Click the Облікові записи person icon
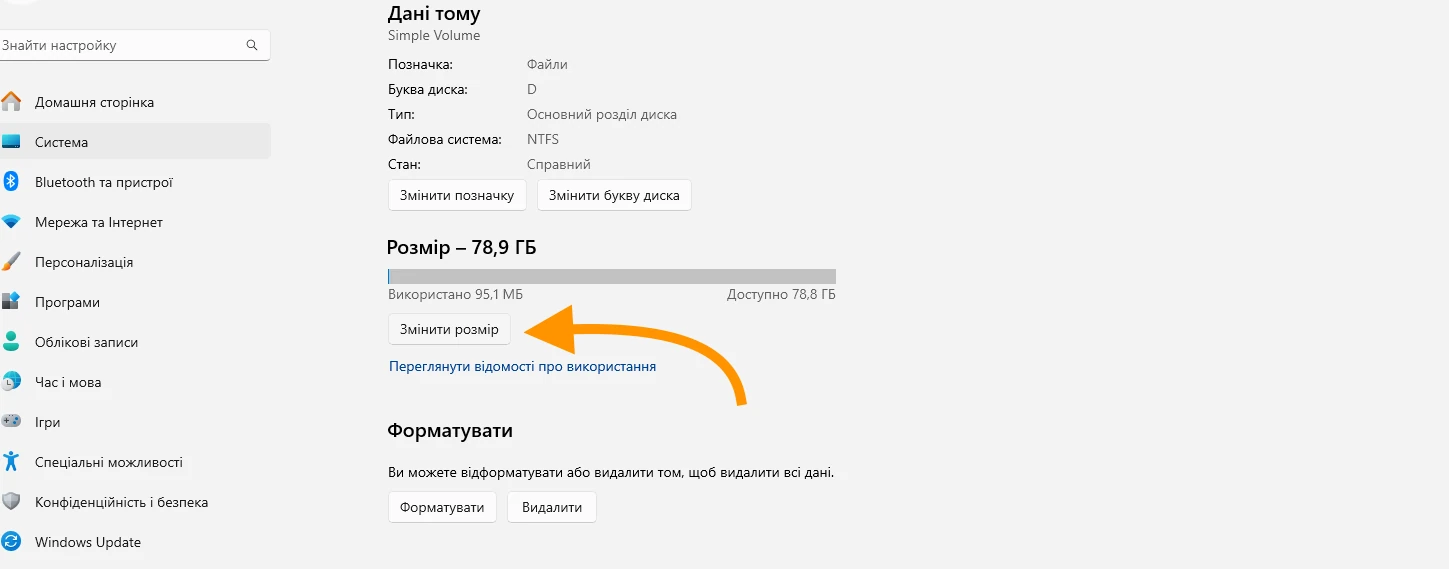 [11, 342]
